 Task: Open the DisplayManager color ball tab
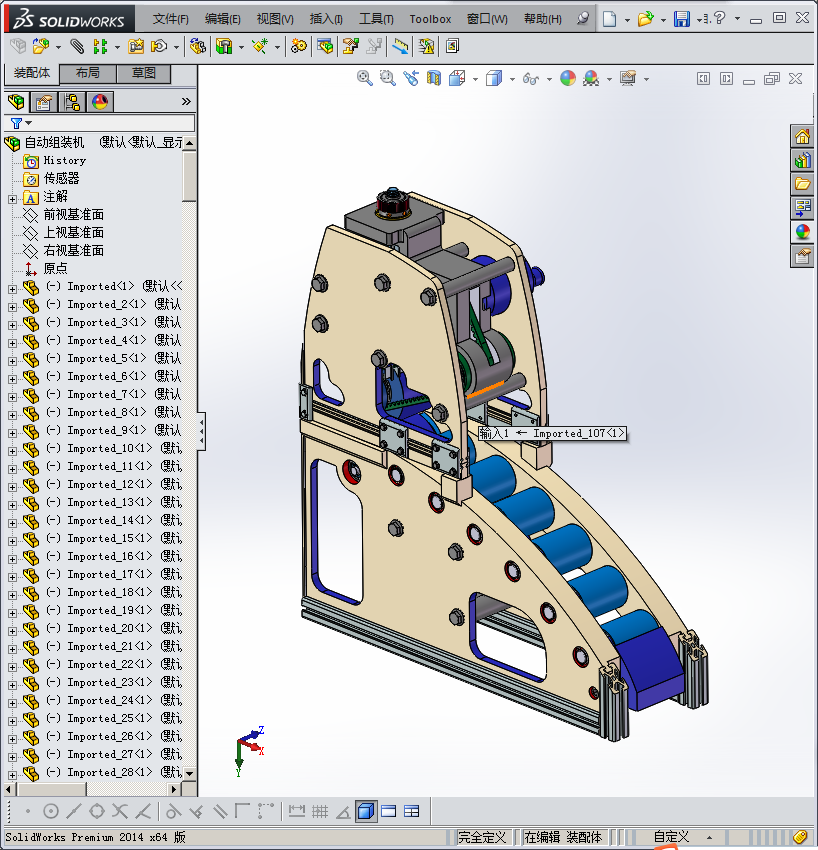pos(100,102)
